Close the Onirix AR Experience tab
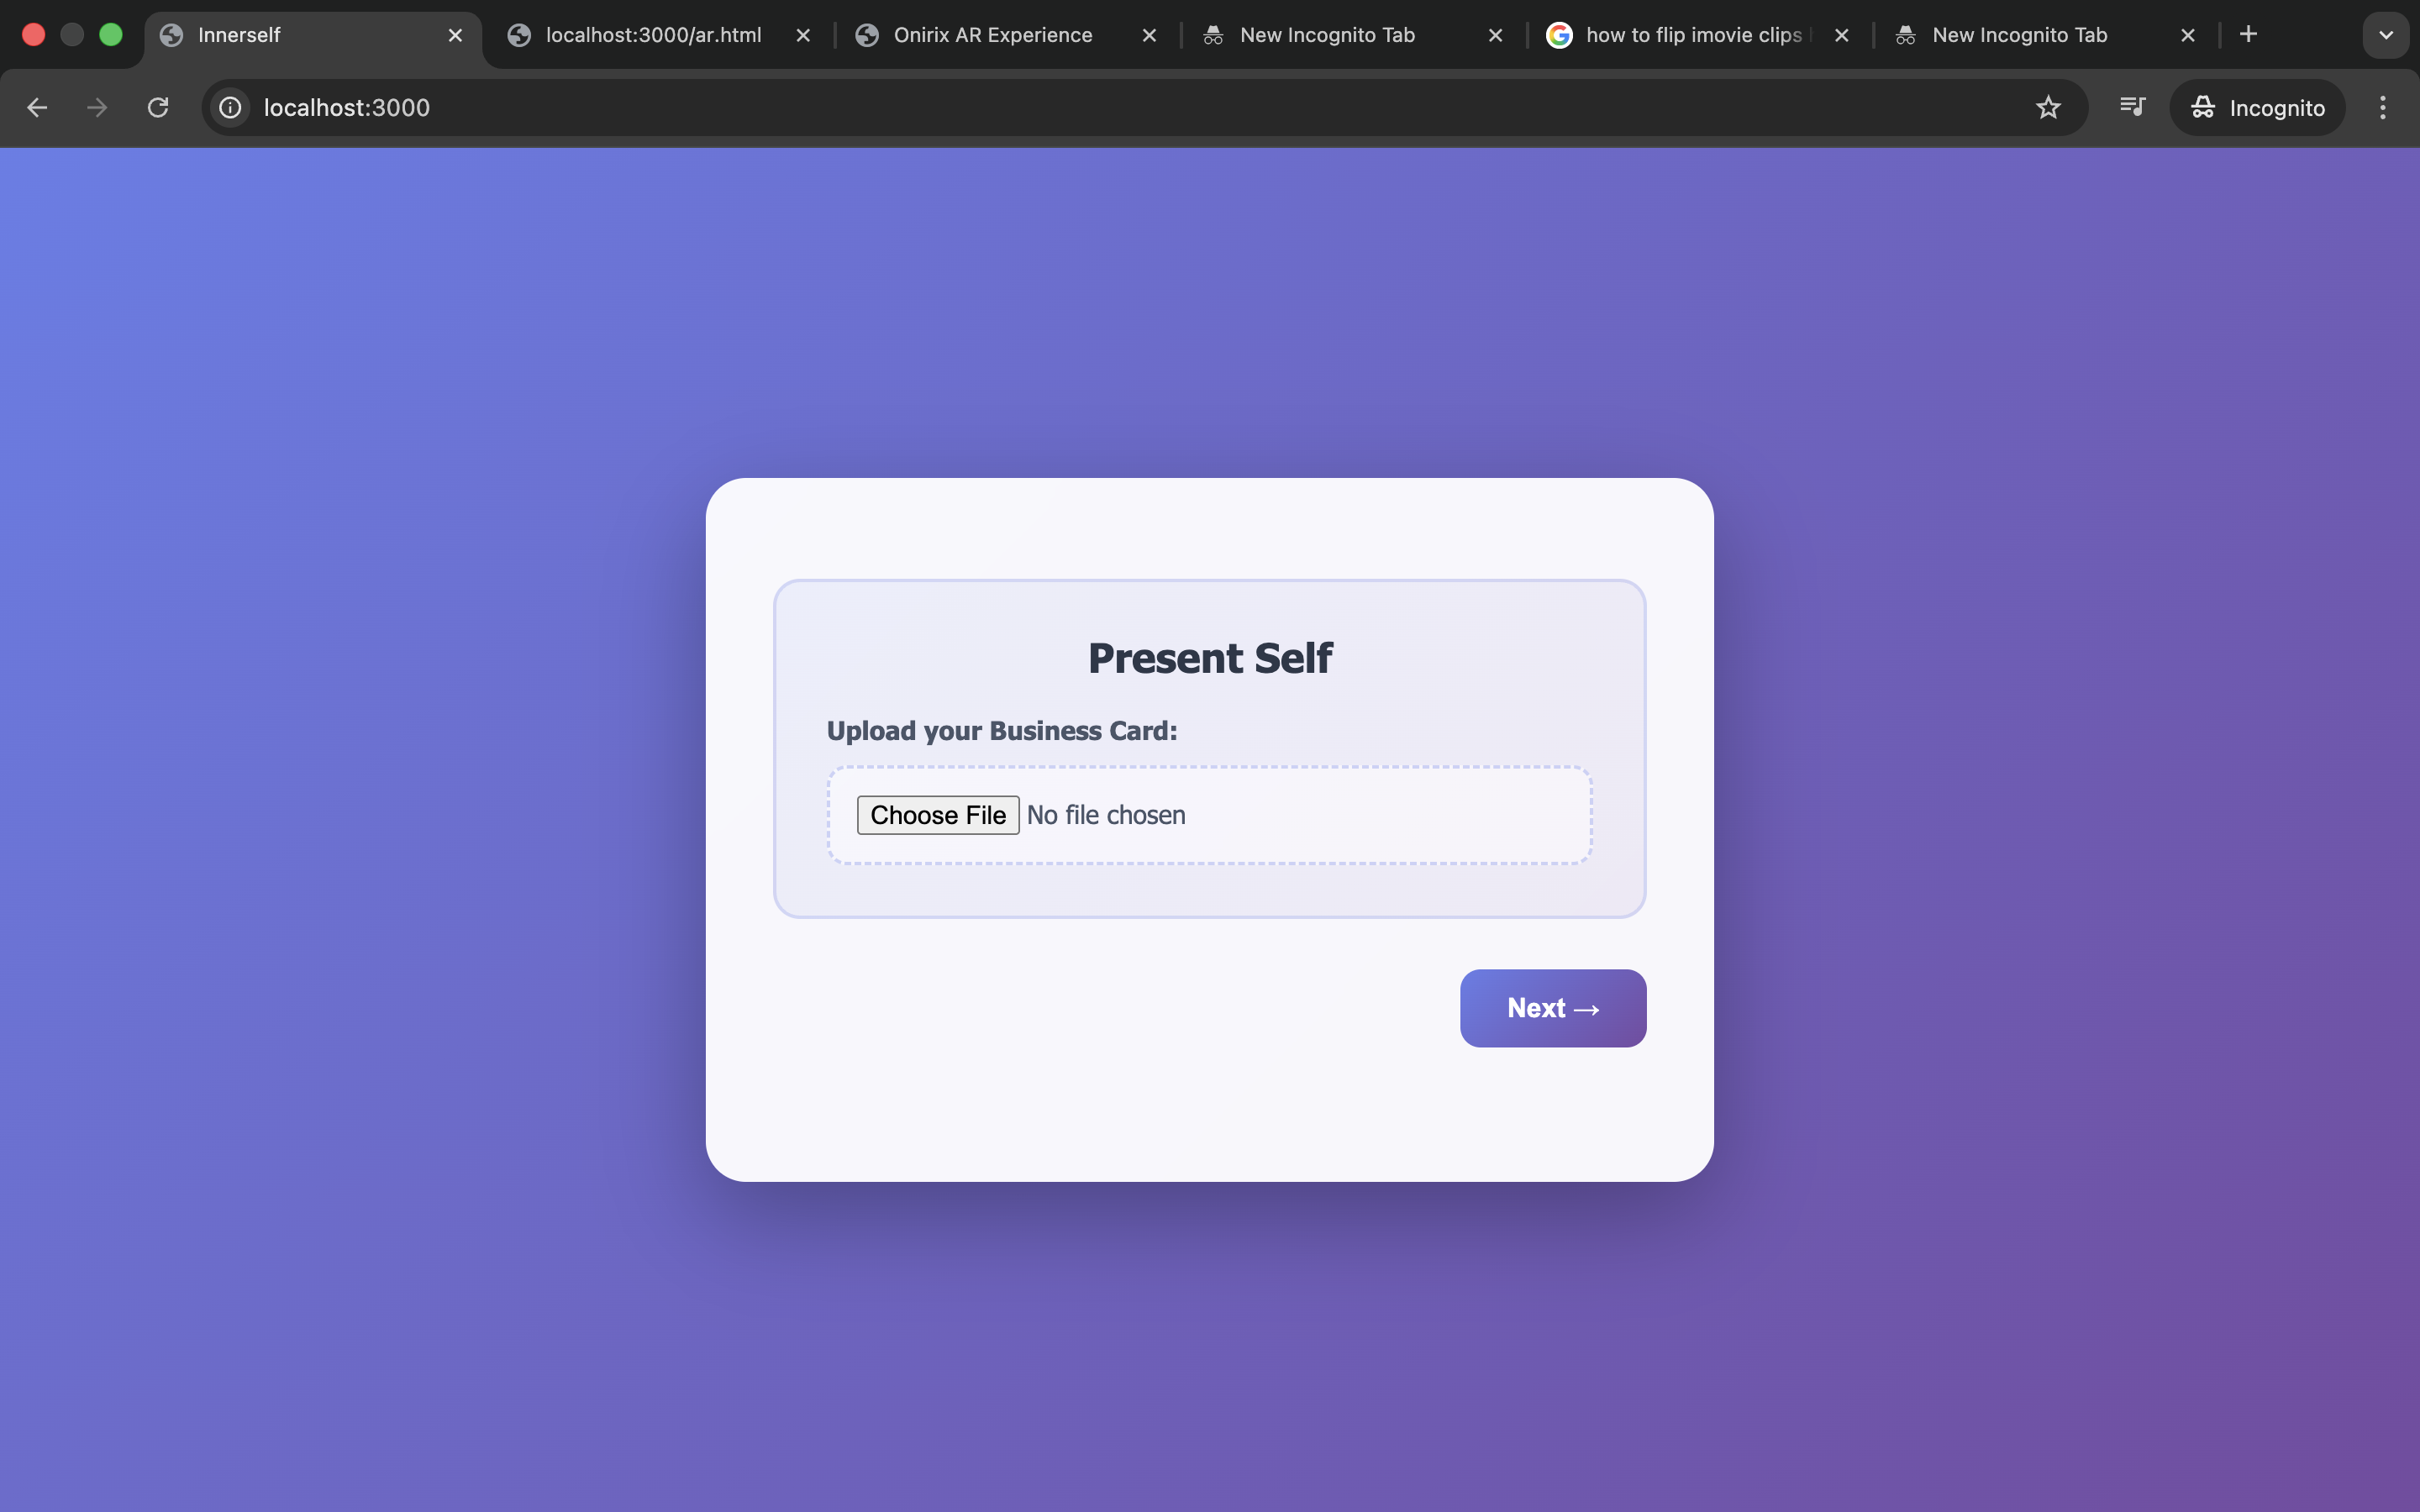 (x=1149, y=35)
